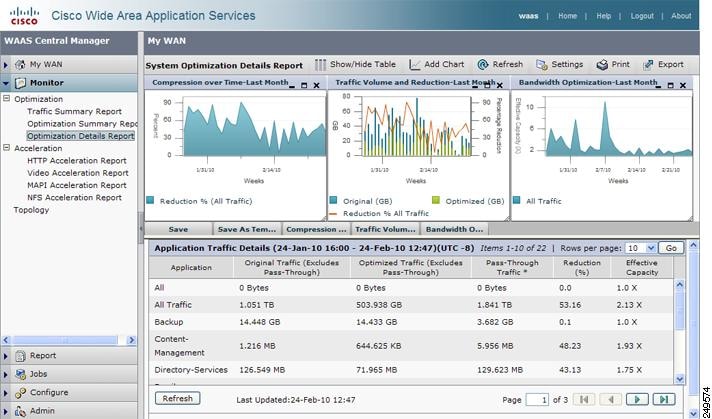712x419 pixels.
Task: Switch to Bandwidth Optimization chart tab
Action: click(454, 229)
